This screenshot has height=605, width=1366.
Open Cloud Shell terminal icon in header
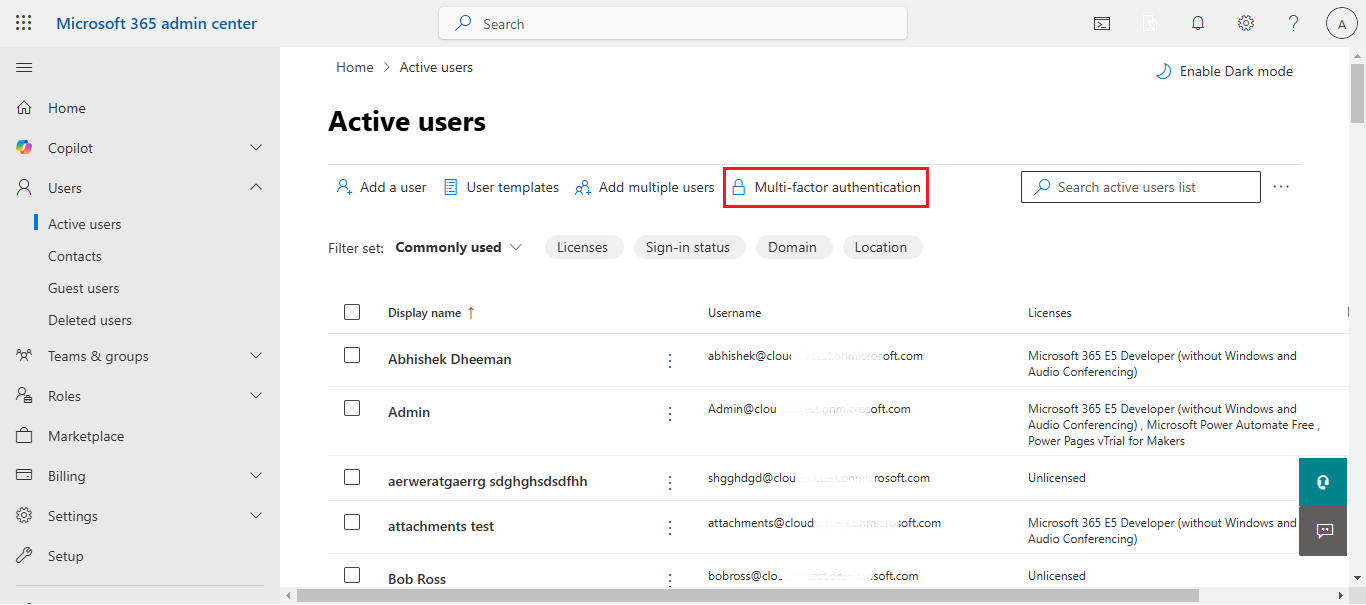[x=1102, y=24]
